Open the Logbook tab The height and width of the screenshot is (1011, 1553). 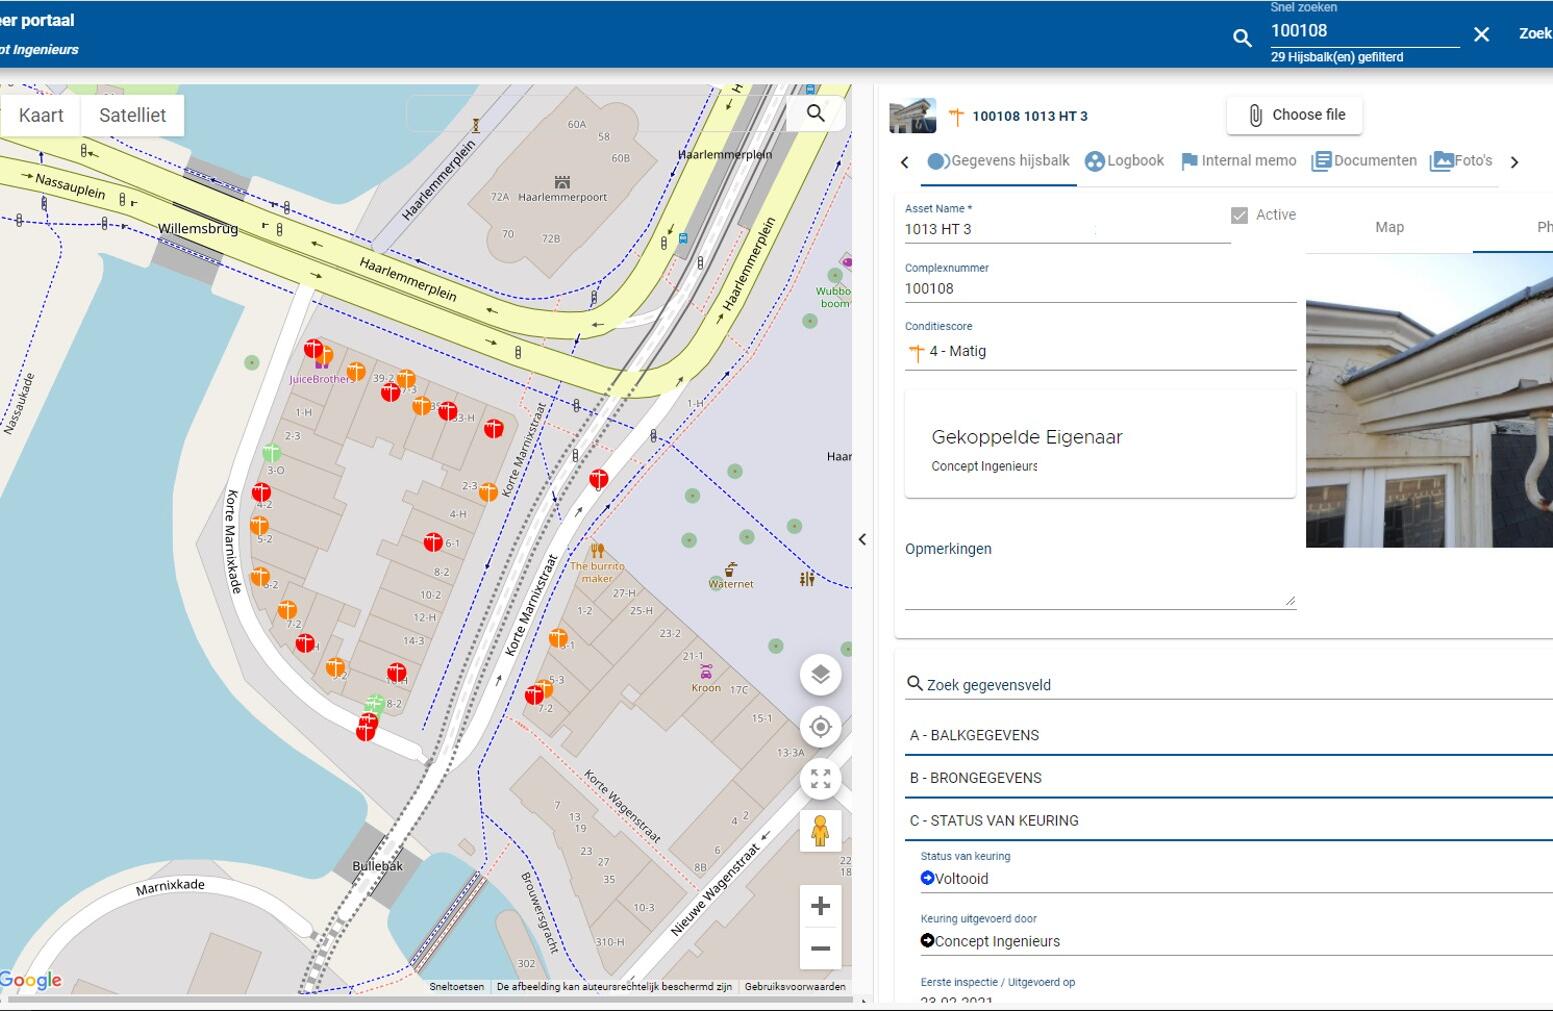1125,161
